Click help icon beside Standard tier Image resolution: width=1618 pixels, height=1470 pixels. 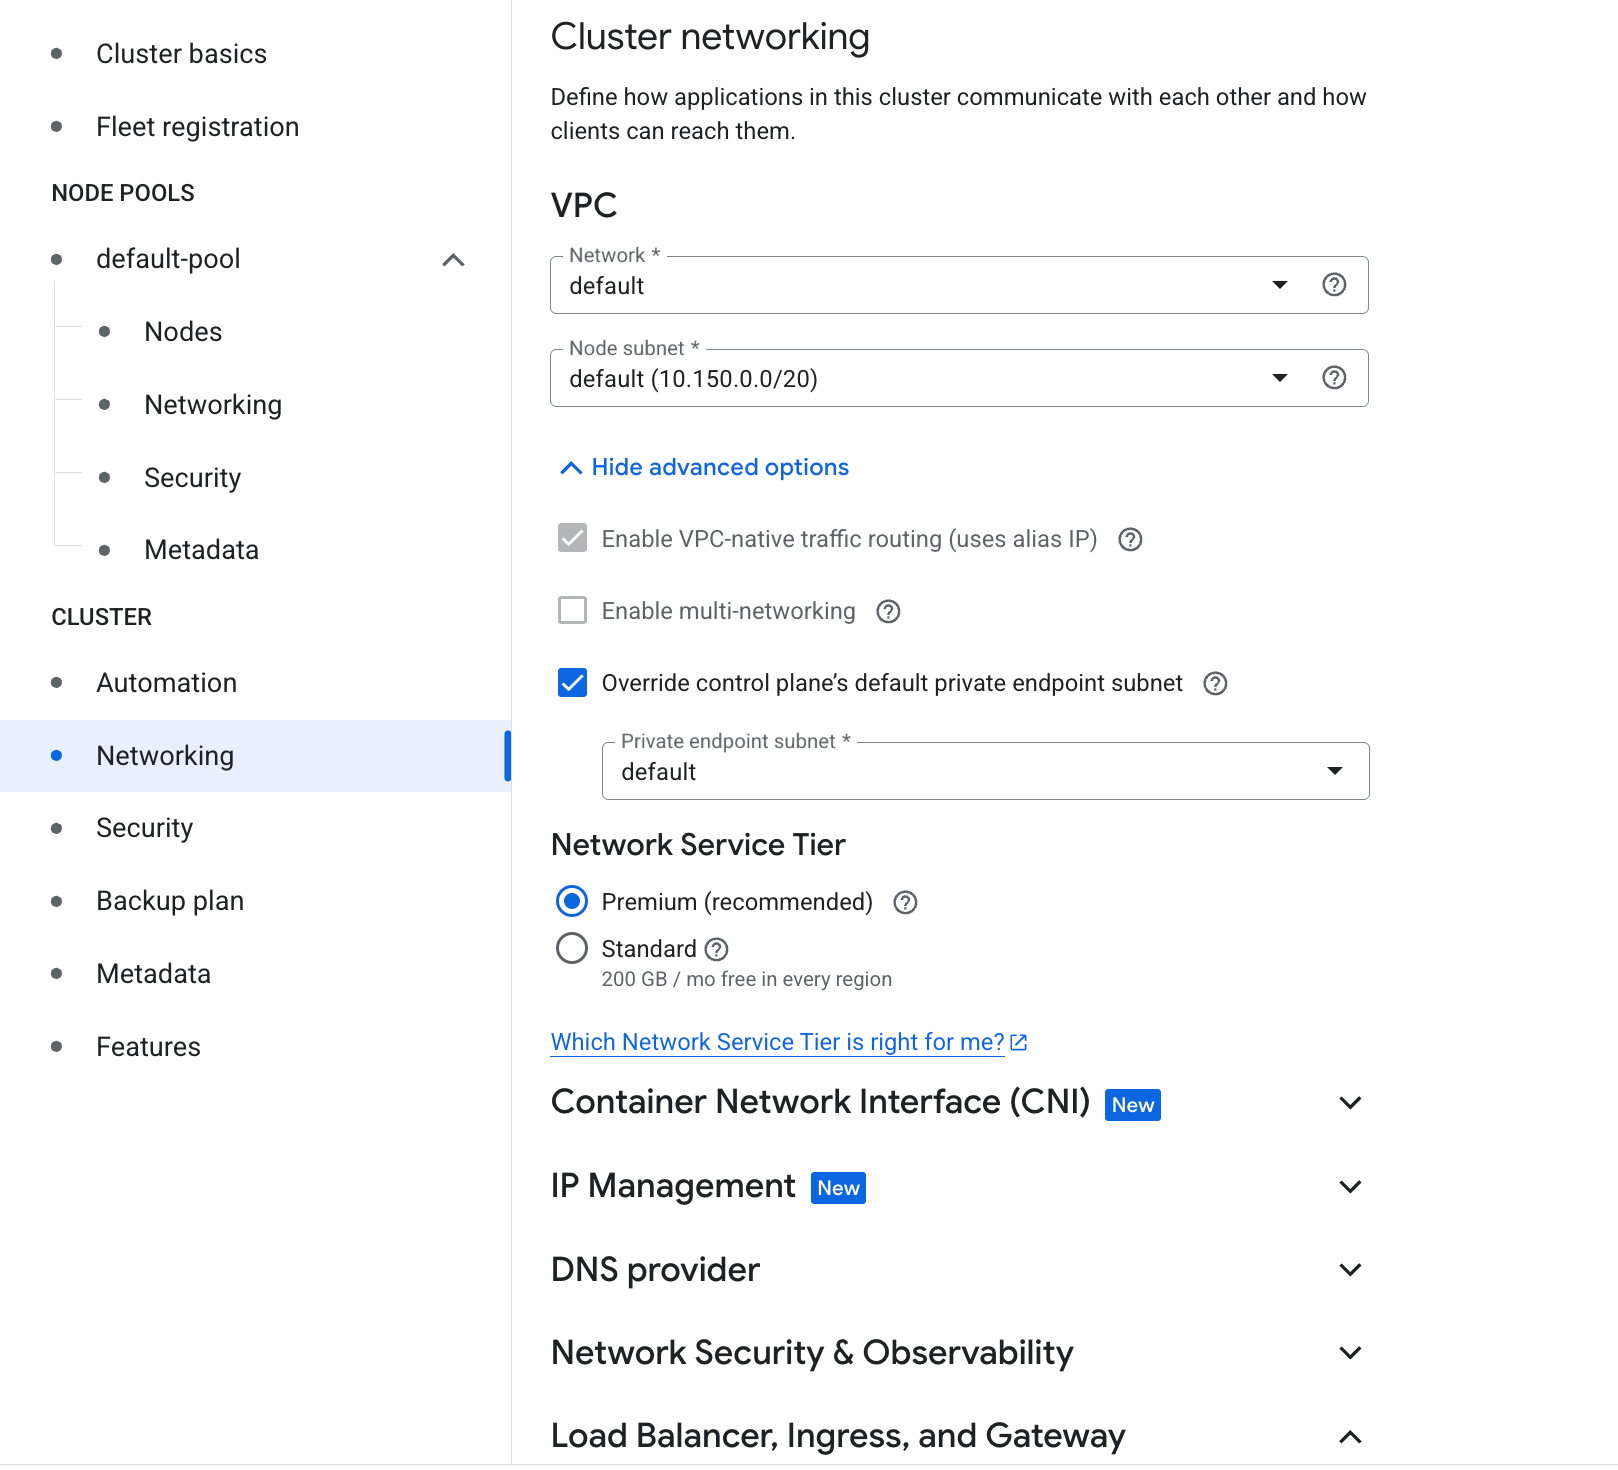click(x=717, y=948)
